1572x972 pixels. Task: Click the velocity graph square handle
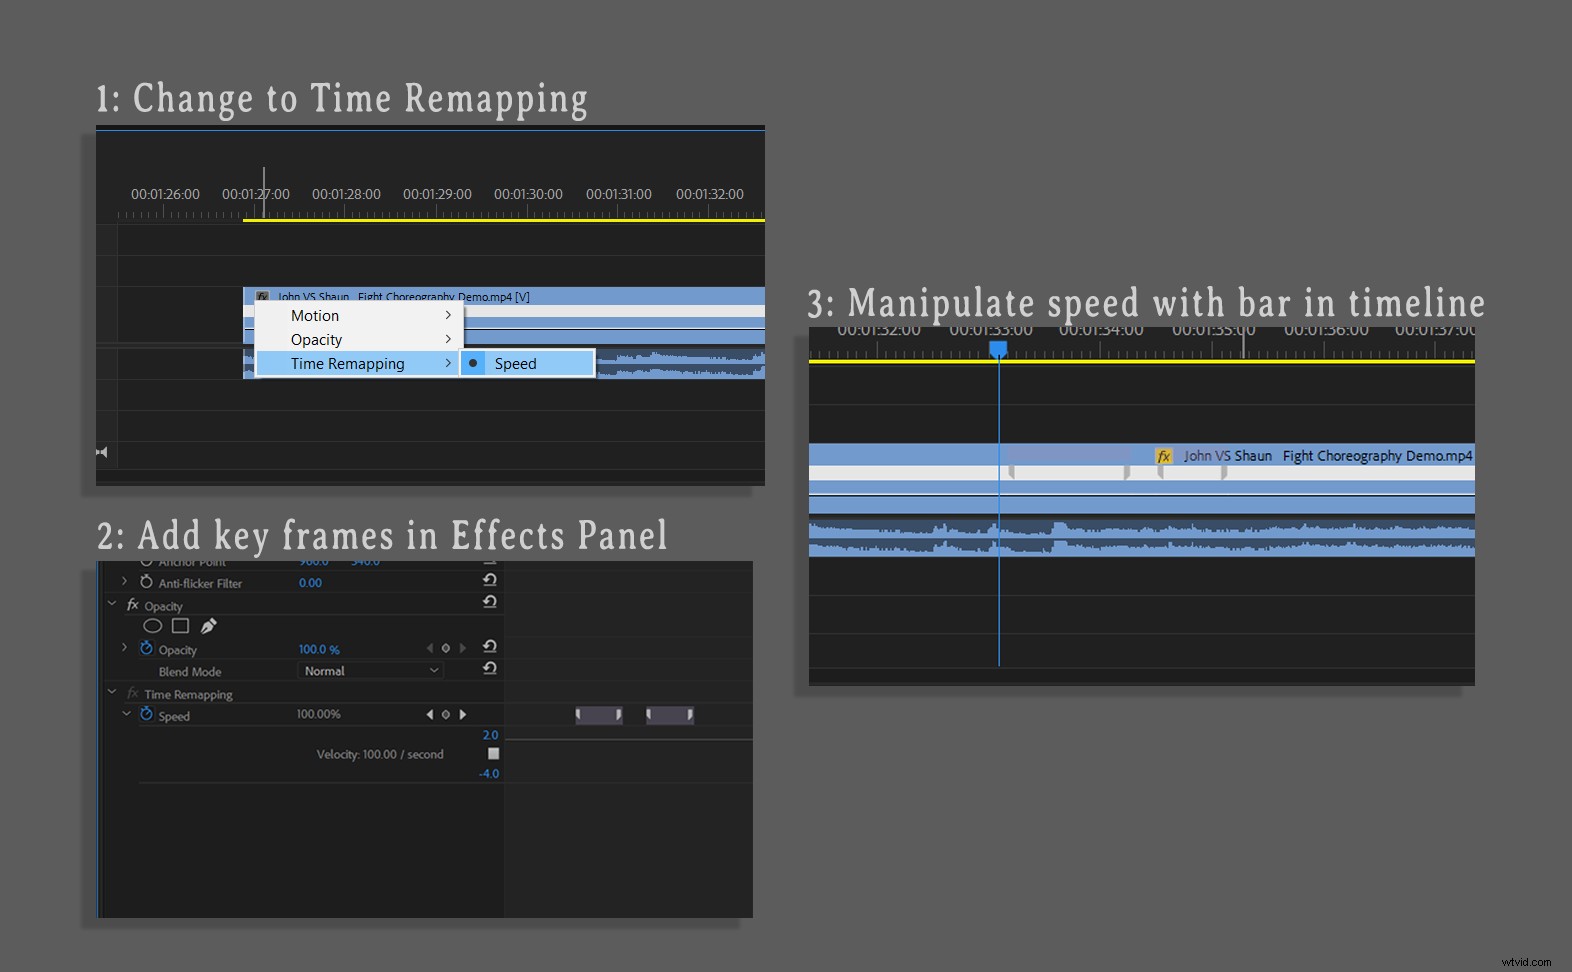point(493,753)
